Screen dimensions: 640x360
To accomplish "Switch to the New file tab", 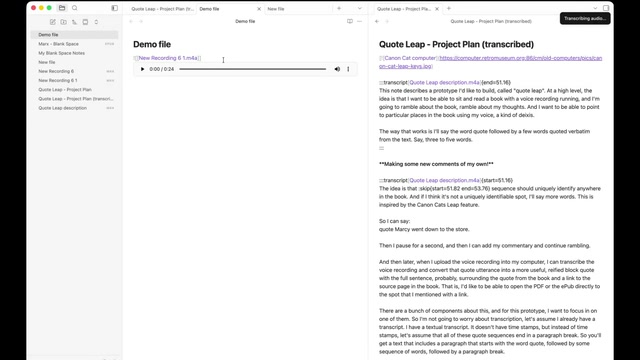I will tap(298, 9).
